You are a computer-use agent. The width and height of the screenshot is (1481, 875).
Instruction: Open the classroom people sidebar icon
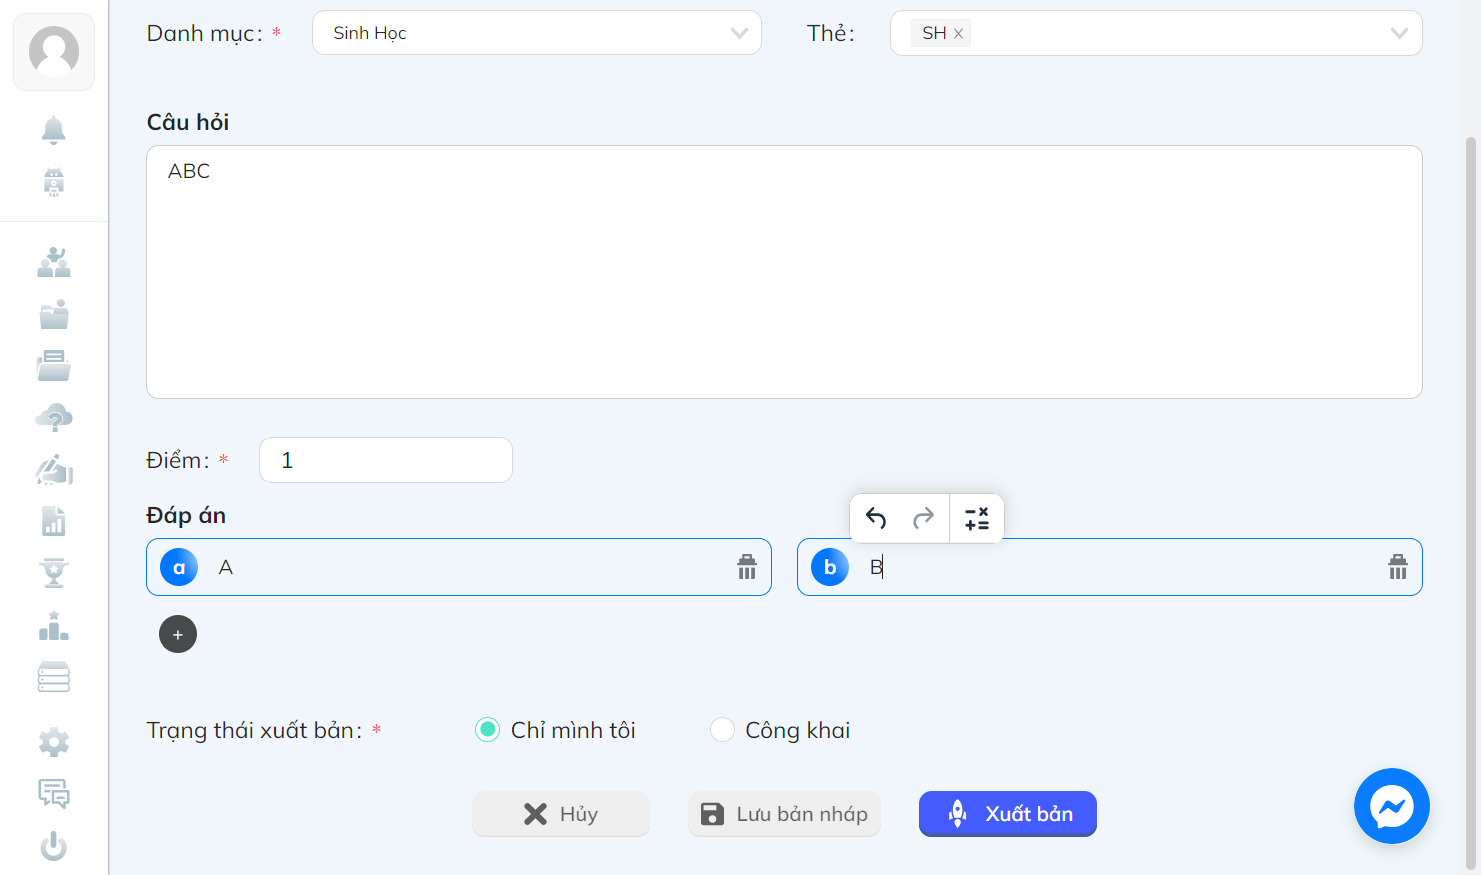click(54, 262)
